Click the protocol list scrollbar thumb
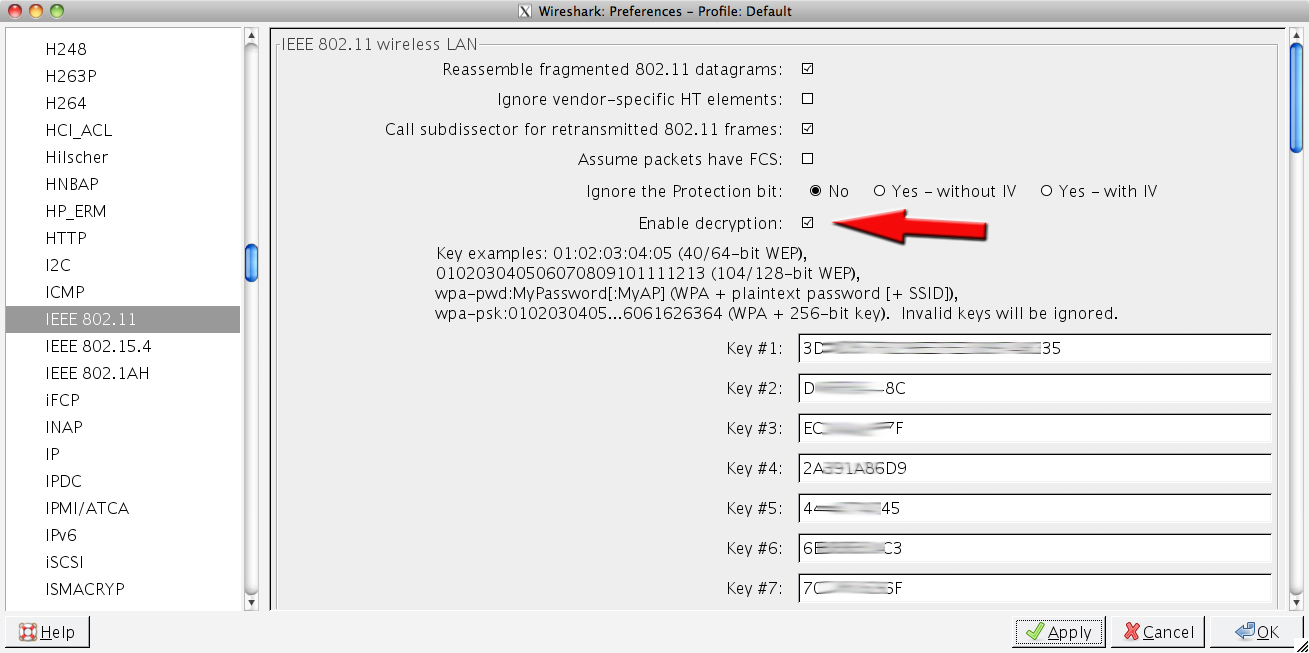 pyautogui.click(x=252, y=263)
